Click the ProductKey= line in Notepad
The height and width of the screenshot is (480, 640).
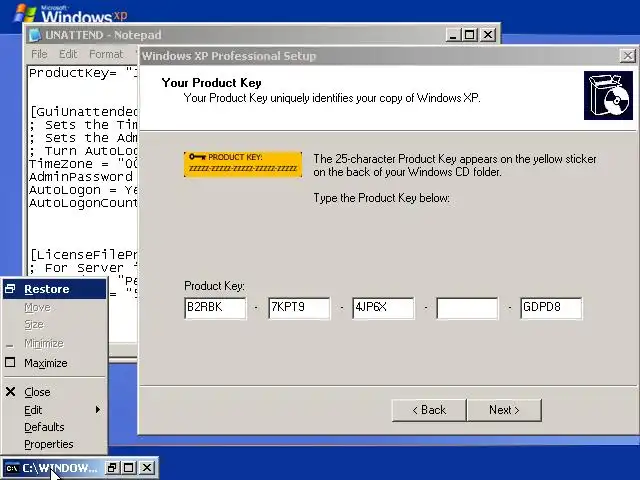coord(83,73)
